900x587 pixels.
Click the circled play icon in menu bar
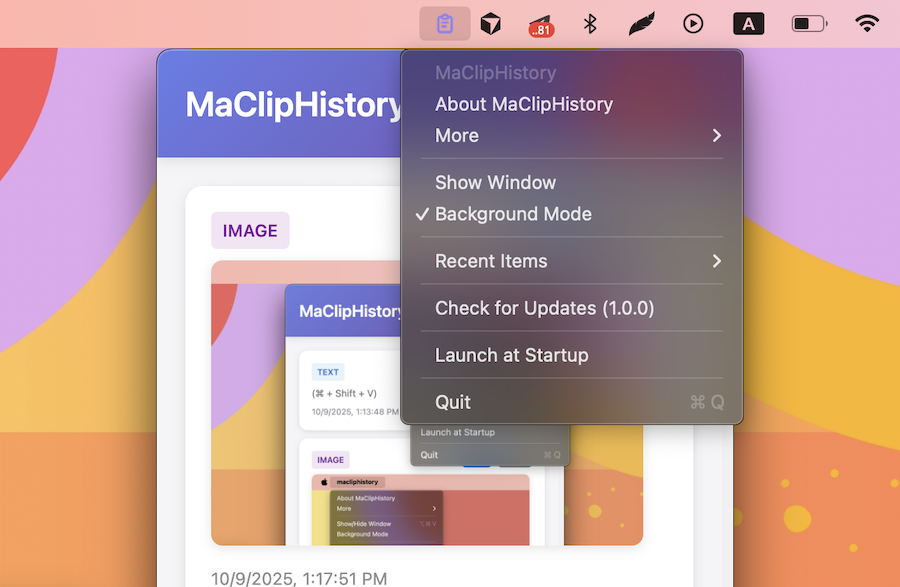(693, 23)
